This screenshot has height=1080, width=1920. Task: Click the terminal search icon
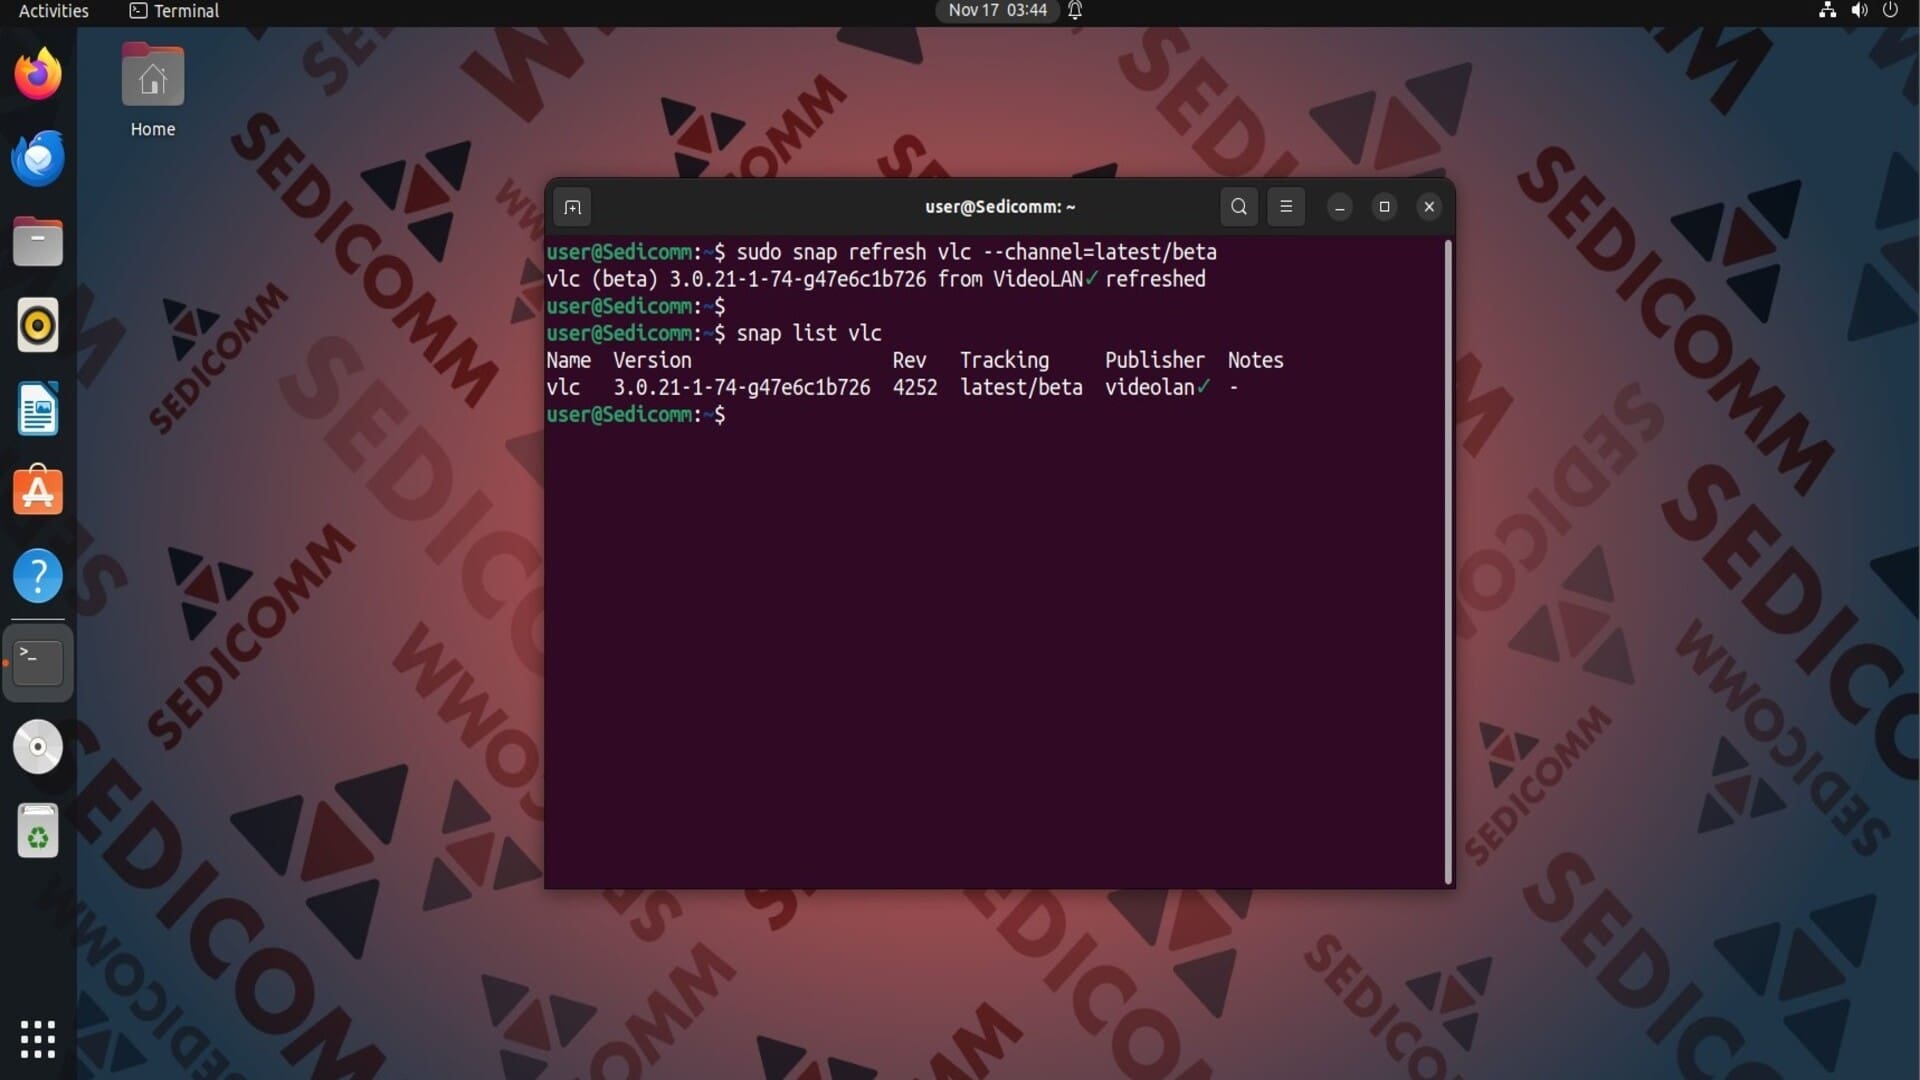coord(1238,207)
